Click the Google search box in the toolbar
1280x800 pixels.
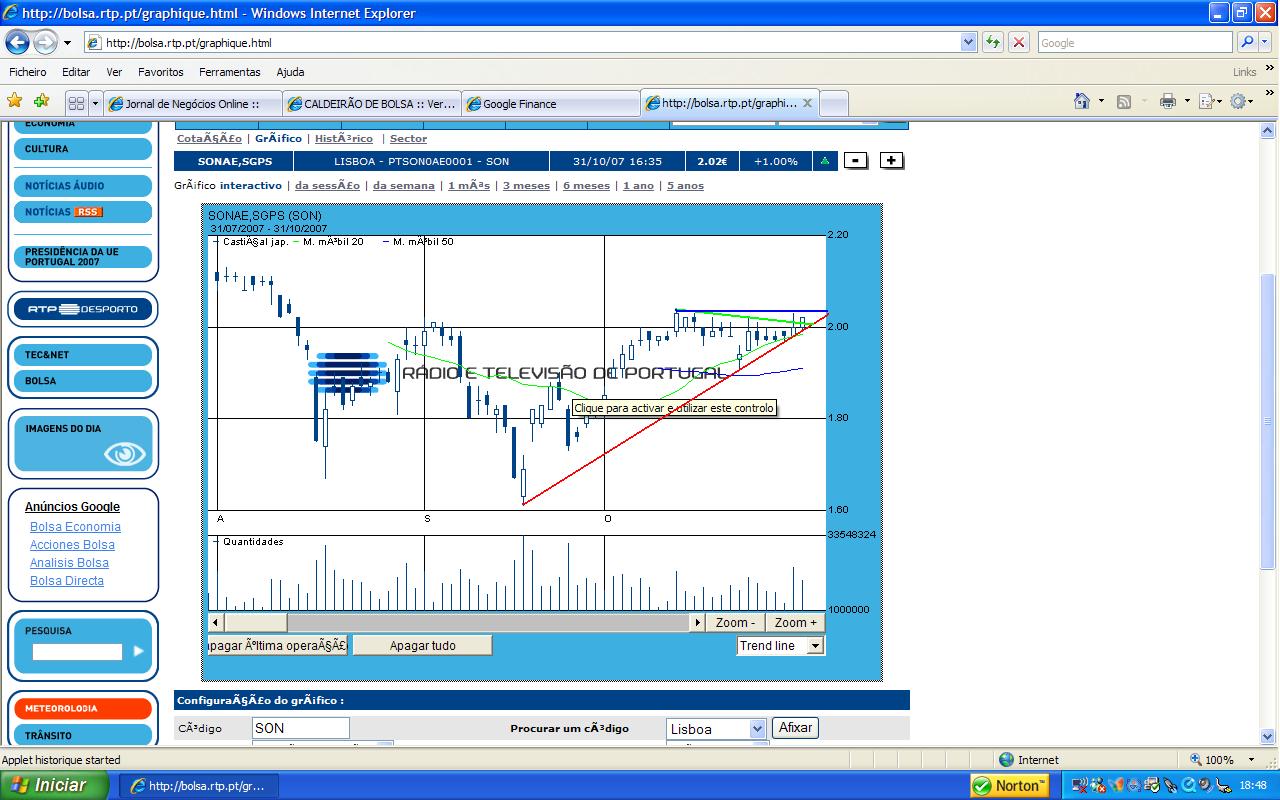pos(1135,42)
